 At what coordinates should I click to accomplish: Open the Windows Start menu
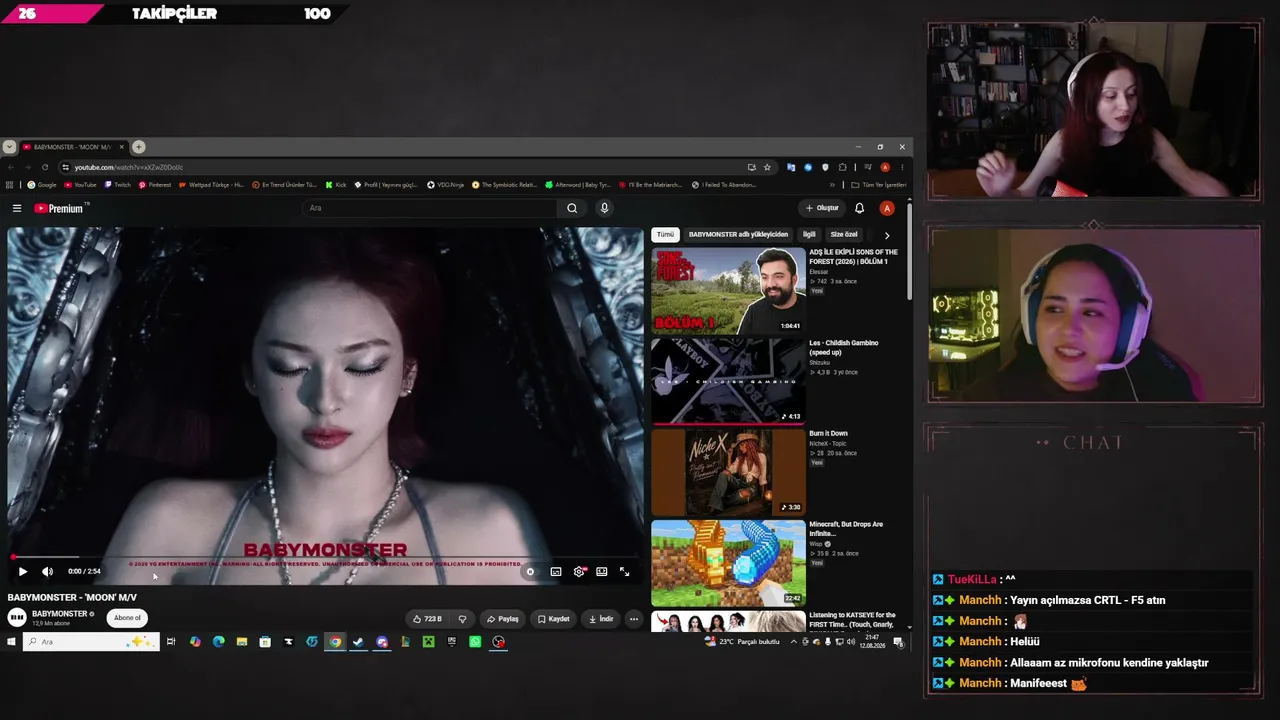pos(11,642)
